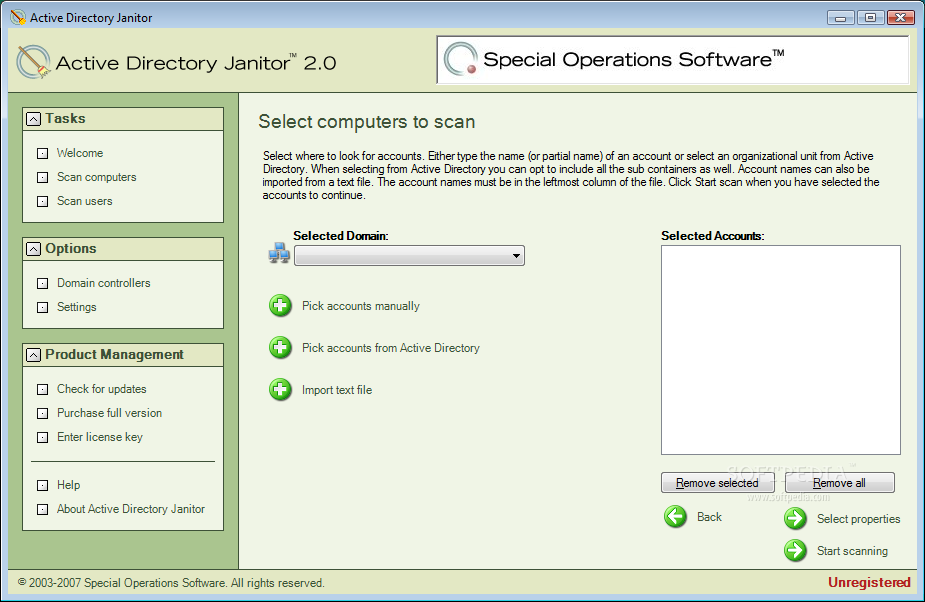Viewport: 925px width, 602px height.
Task: Open Enter license key item
Action: coord(100,437)
